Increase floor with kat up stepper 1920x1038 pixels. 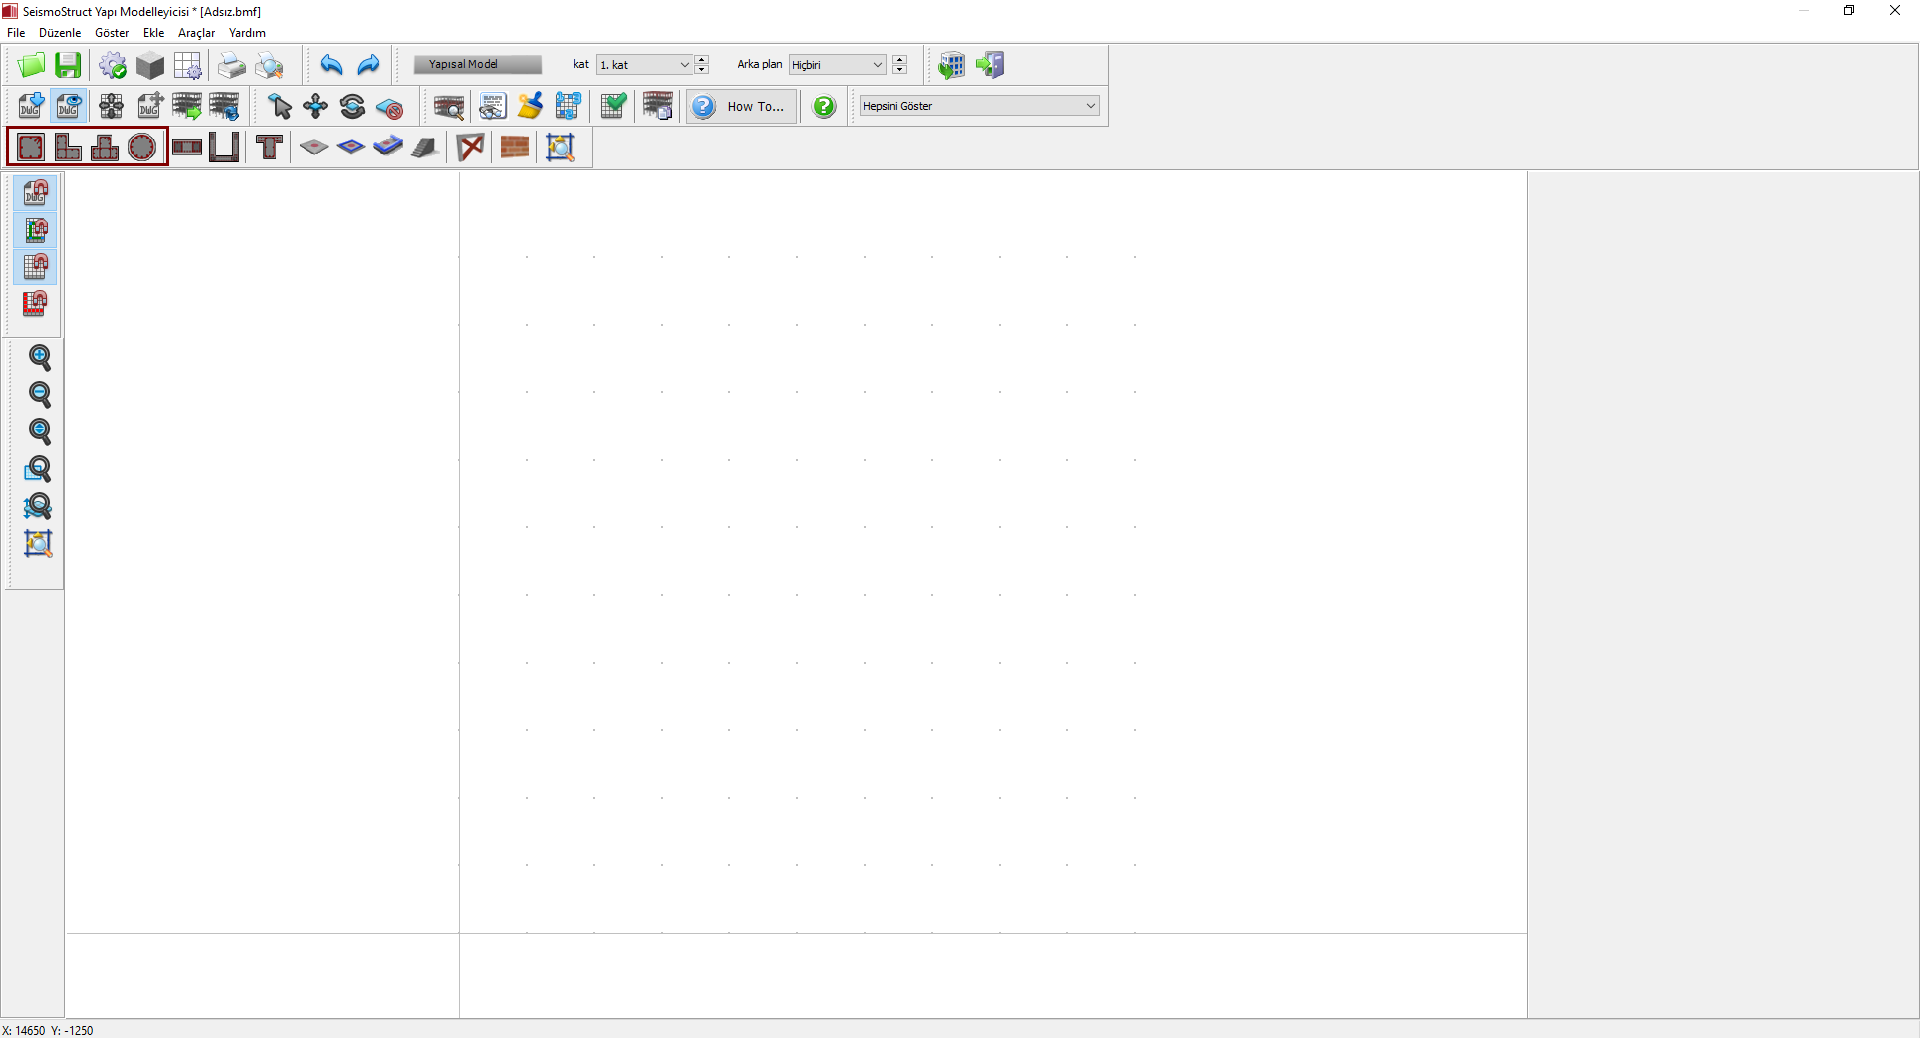pyautogui.click(x=702, y=60)
